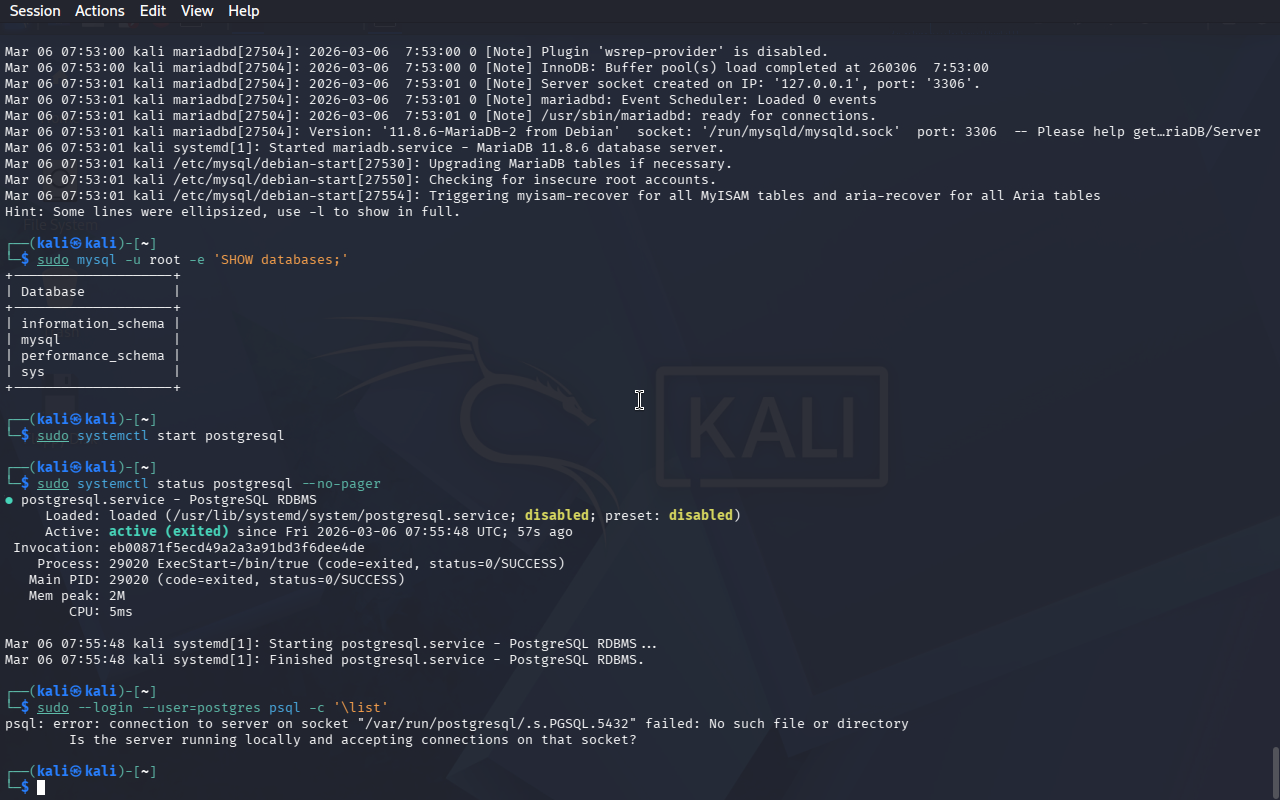1280x800 pixels.
Task: Click the green 'active (exited)' status text
Action: tap(169, 532)
